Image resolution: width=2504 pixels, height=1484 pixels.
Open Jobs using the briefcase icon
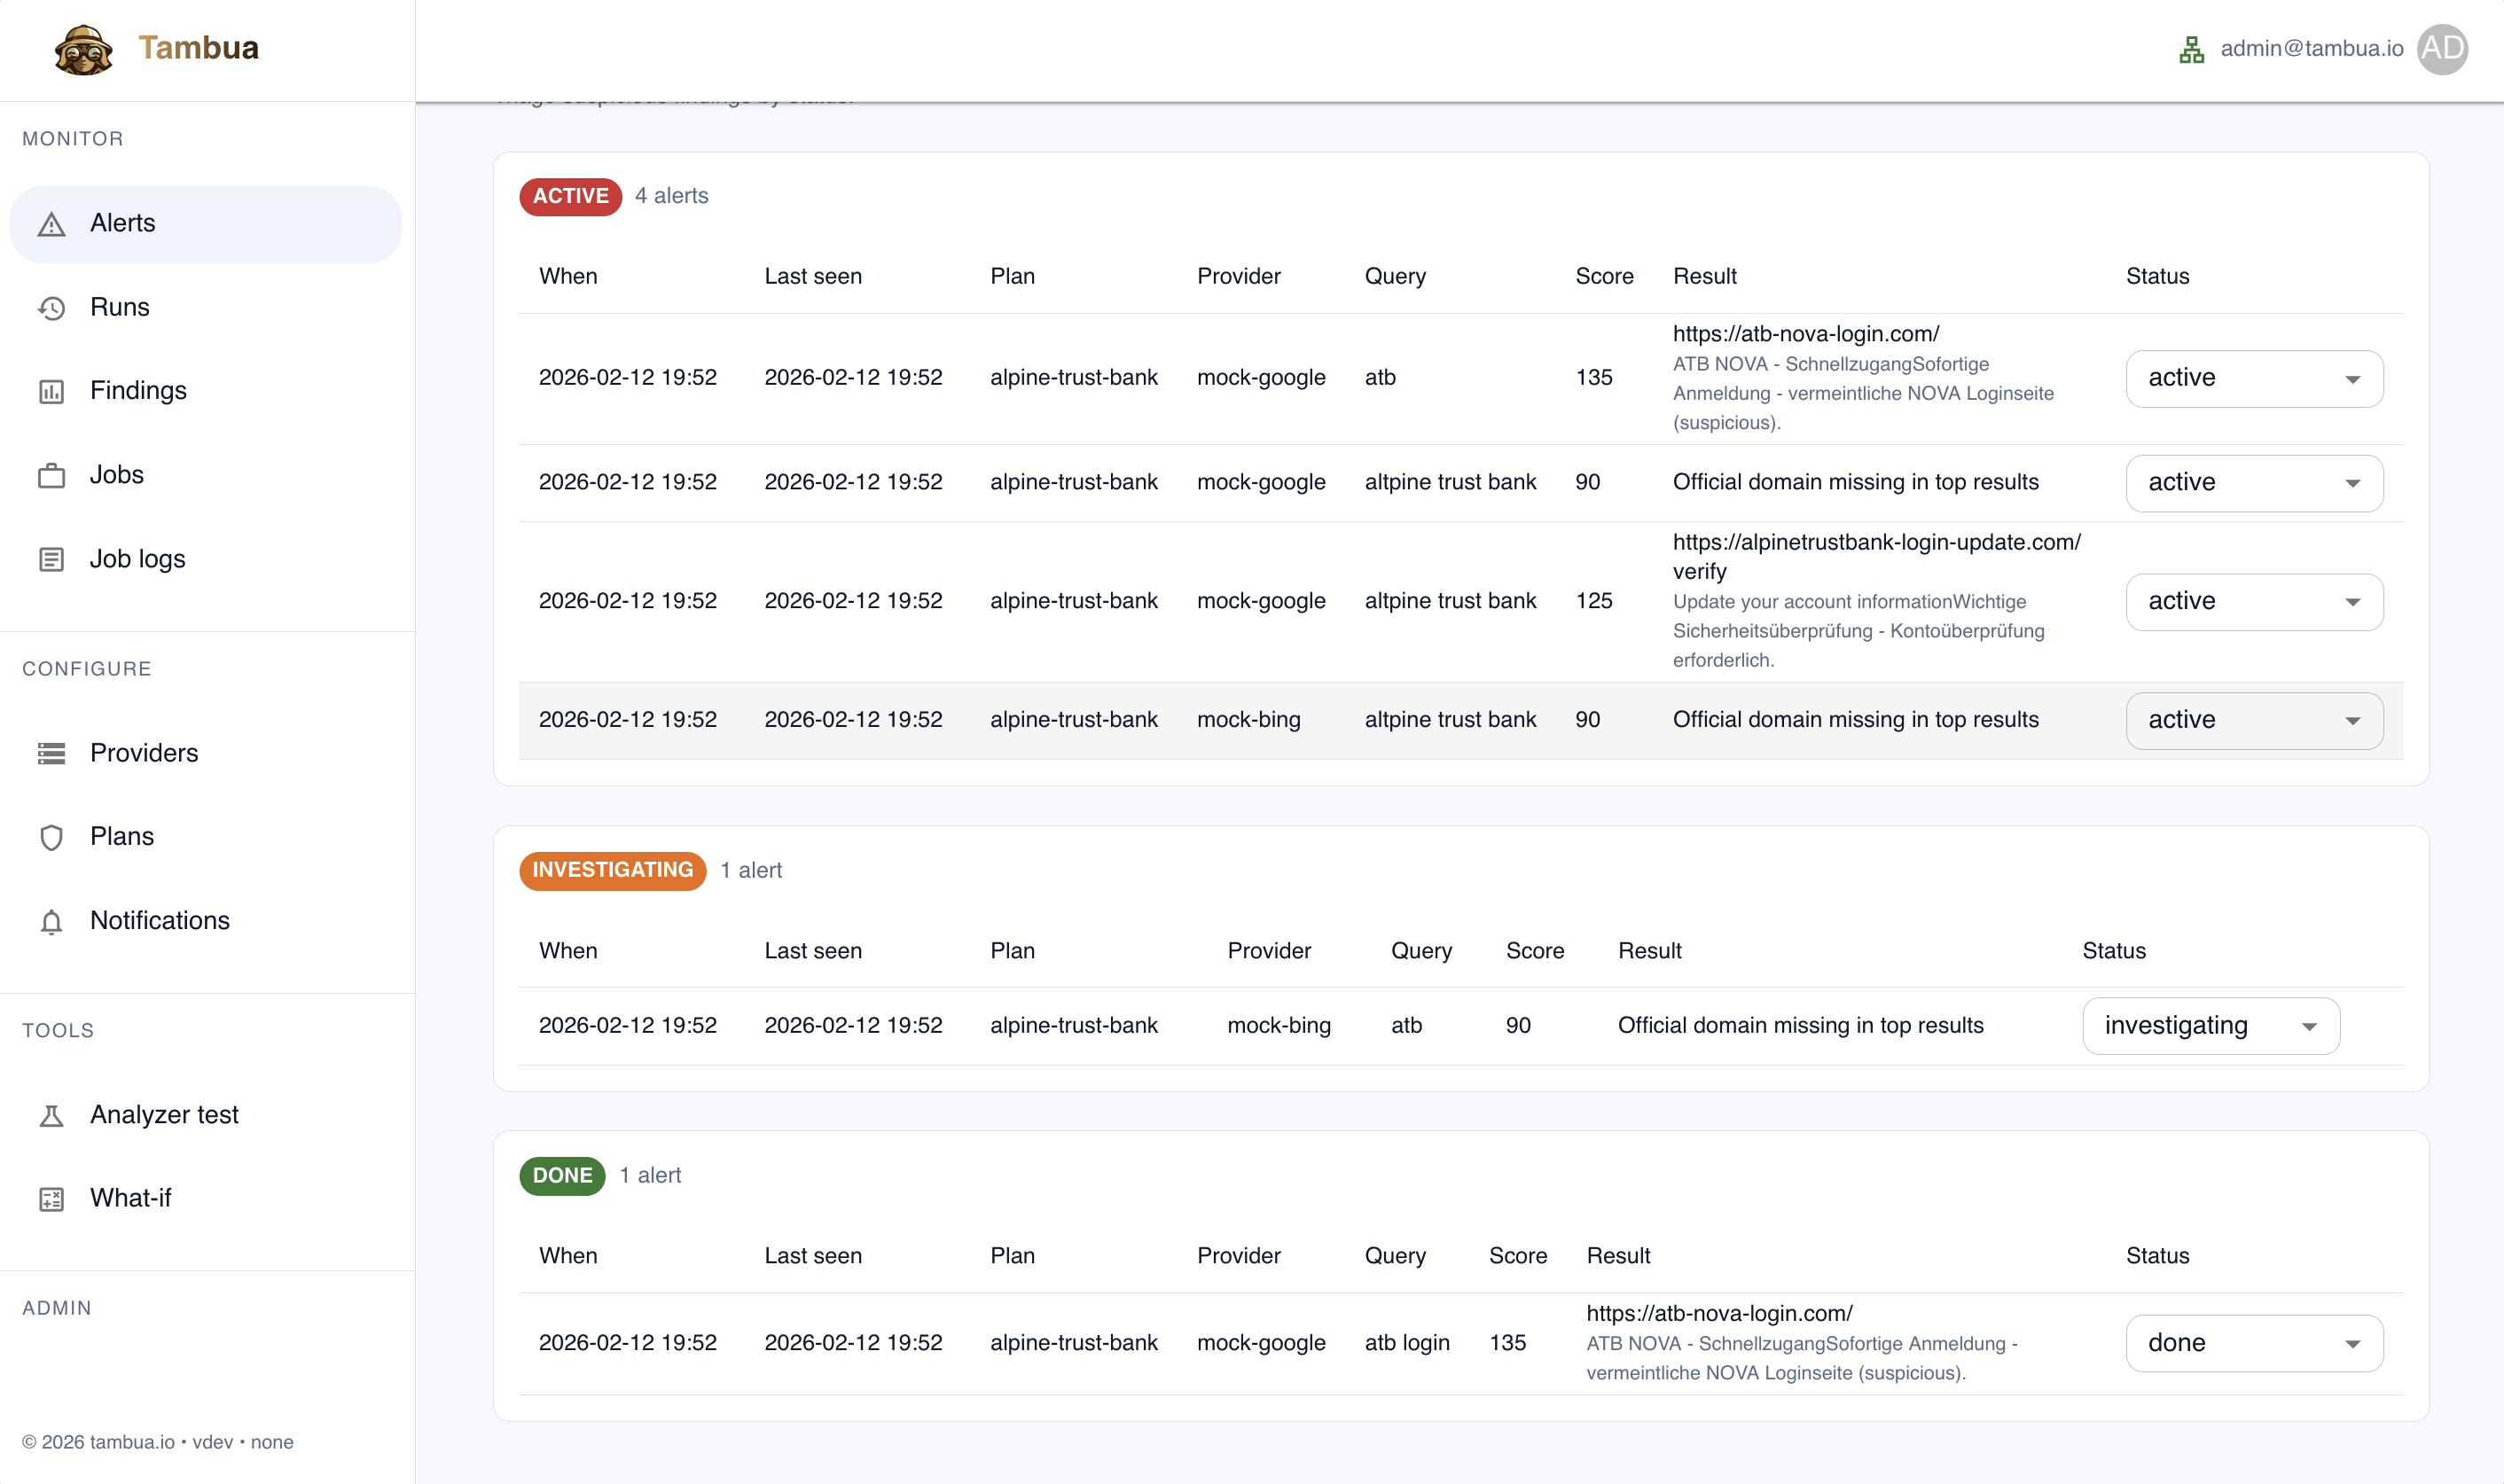tap(51, 475)
